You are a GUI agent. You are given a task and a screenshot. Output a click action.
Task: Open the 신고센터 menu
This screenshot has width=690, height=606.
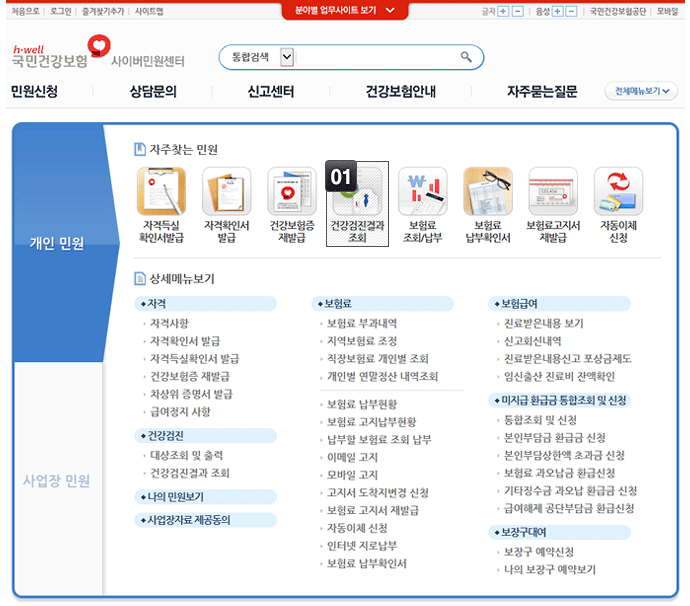point(271,92)
